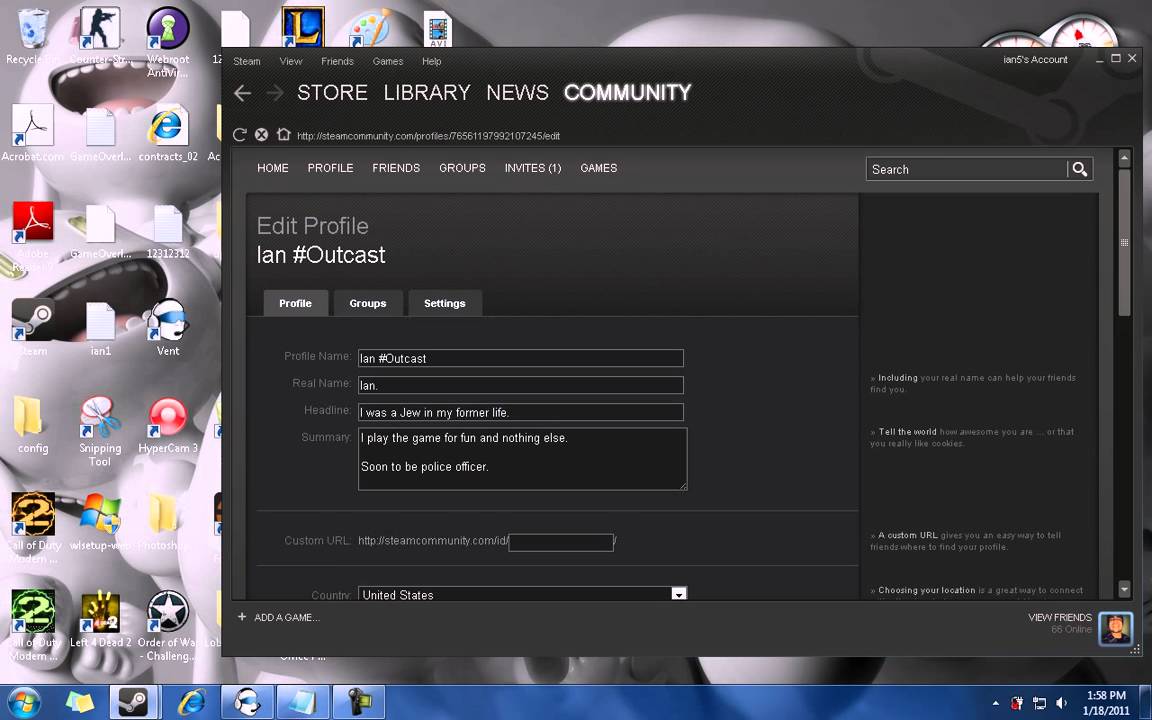Select the 12312312 file on desktop

pyautogui.click(x=168, y=229)
